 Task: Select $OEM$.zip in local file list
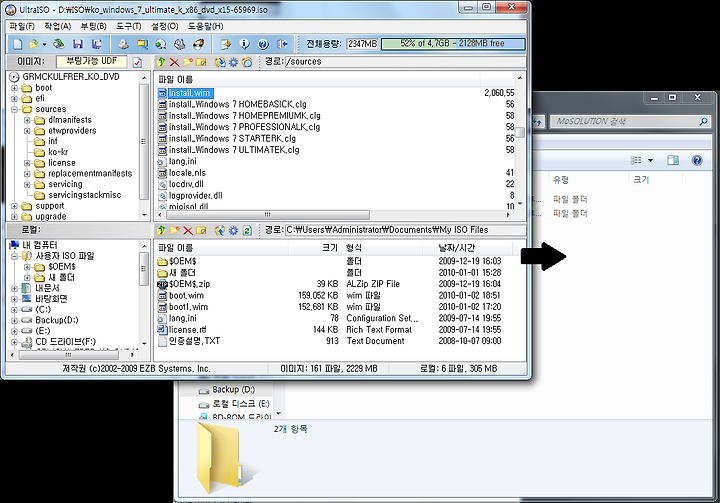(x=189, y=284)
